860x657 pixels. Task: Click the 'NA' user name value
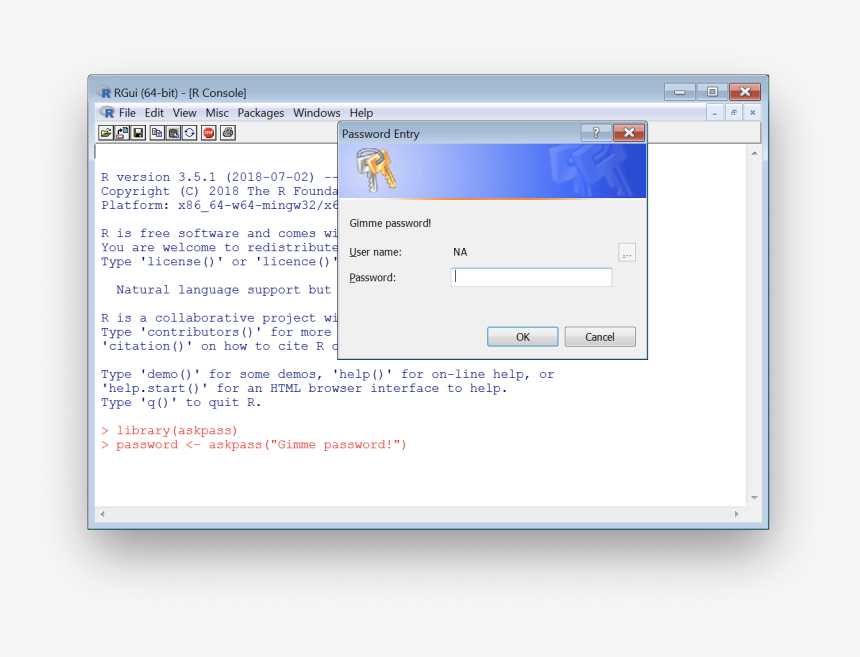tap(460, 252)
